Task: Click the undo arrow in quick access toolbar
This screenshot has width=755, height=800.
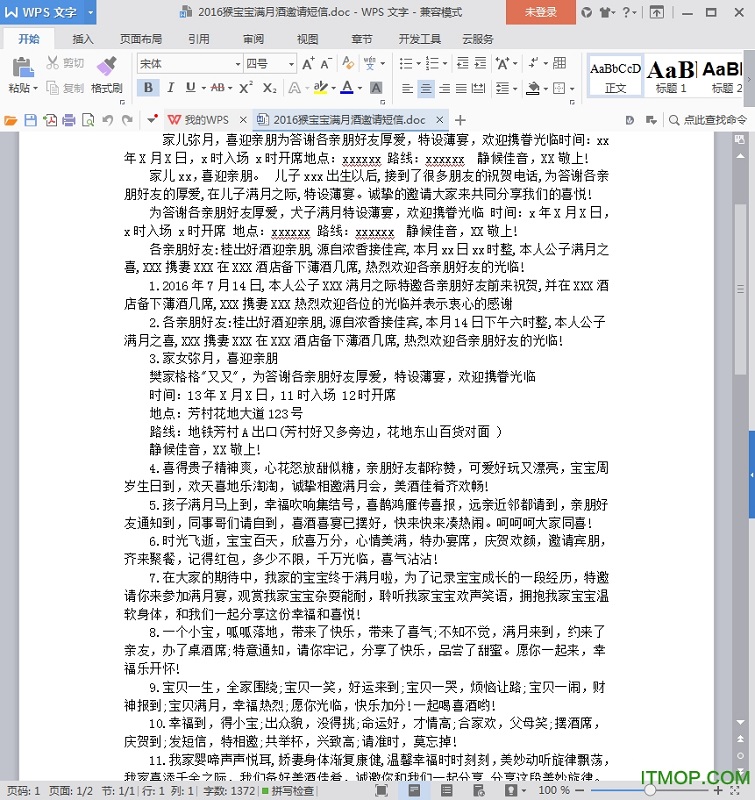Action: click(x=107, y=120)
